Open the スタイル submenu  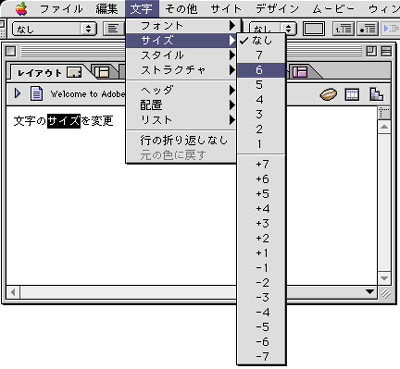tap(181, 55)
